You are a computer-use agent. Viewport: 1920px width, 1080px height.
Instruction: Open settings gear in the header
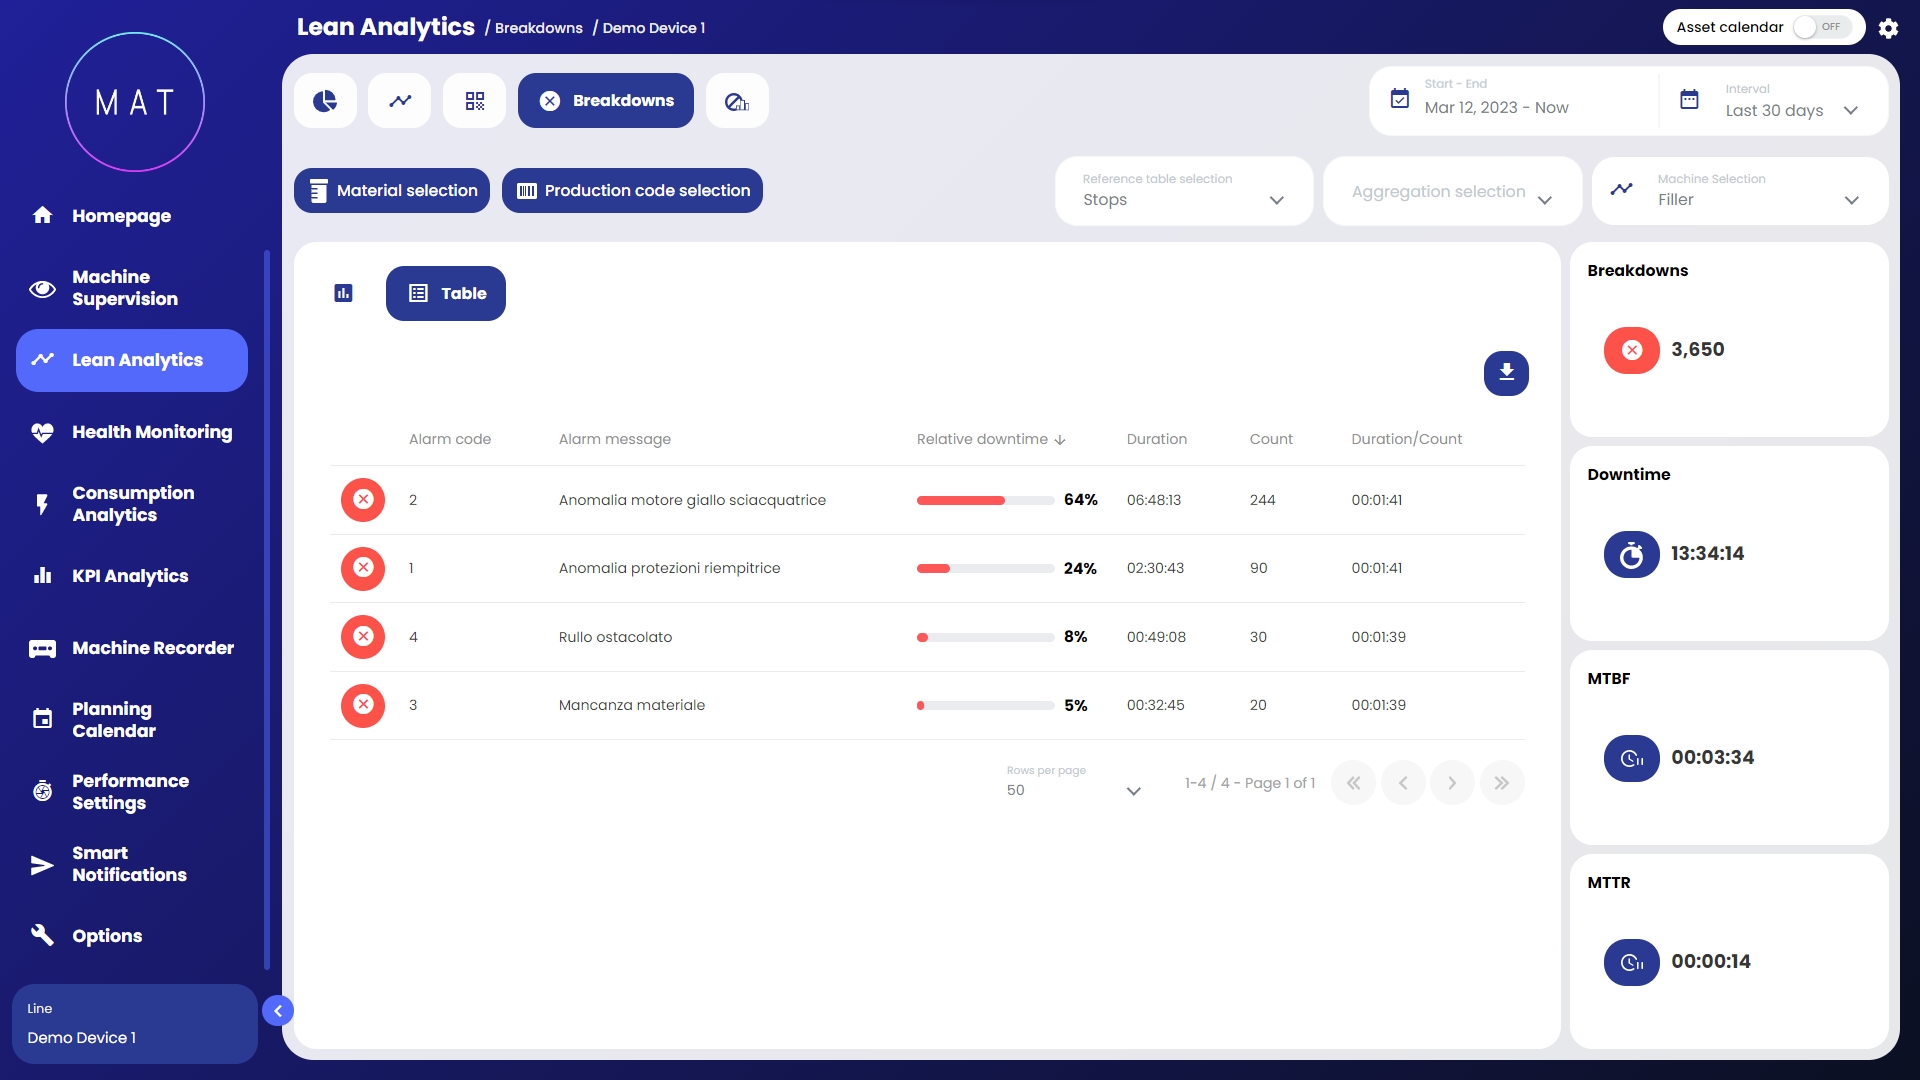[1888, 28]
